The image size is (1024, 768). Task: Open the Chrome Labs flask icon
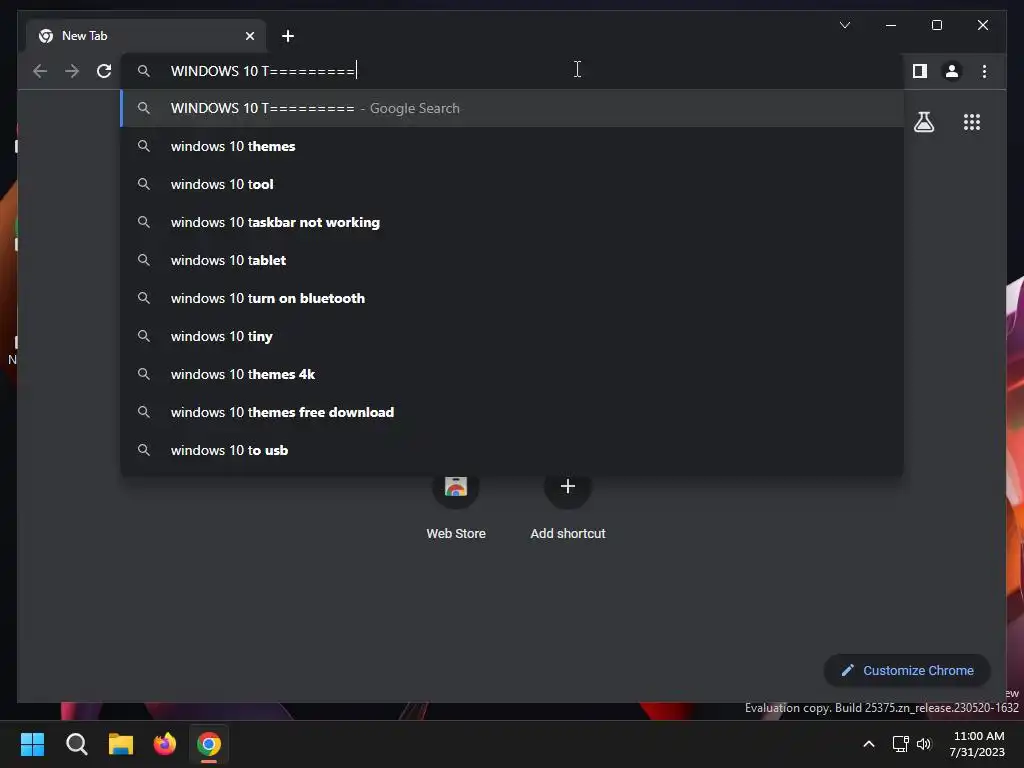(923, 122)
